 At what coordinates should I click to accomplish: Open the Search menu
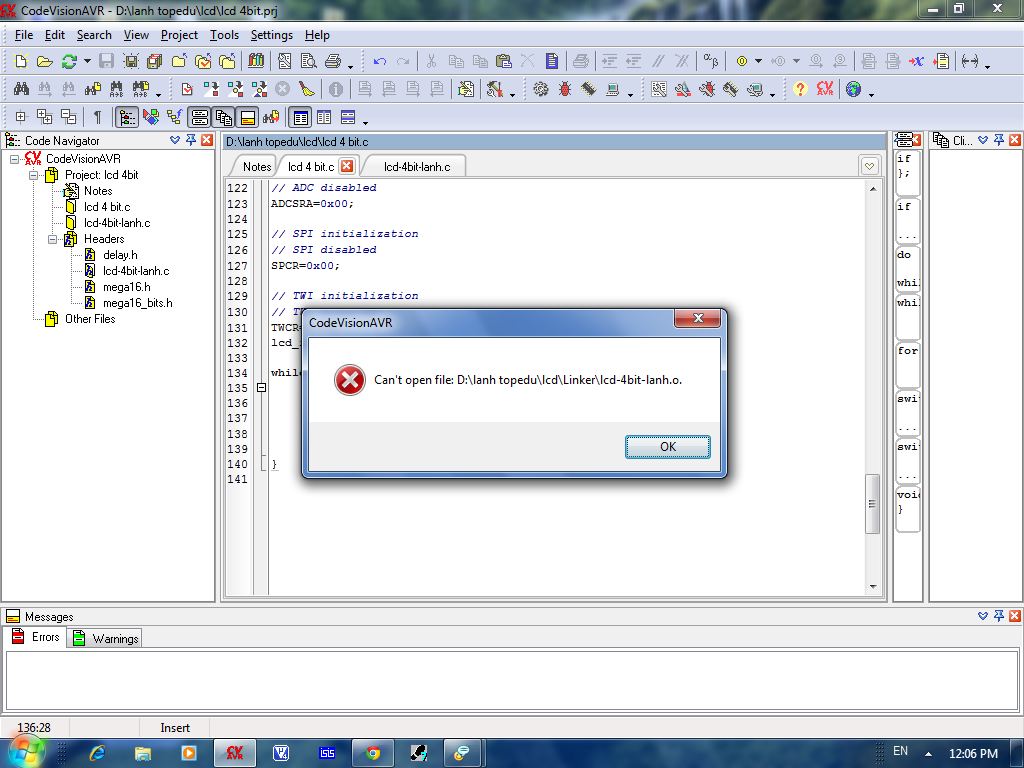(x=94, y=35)
